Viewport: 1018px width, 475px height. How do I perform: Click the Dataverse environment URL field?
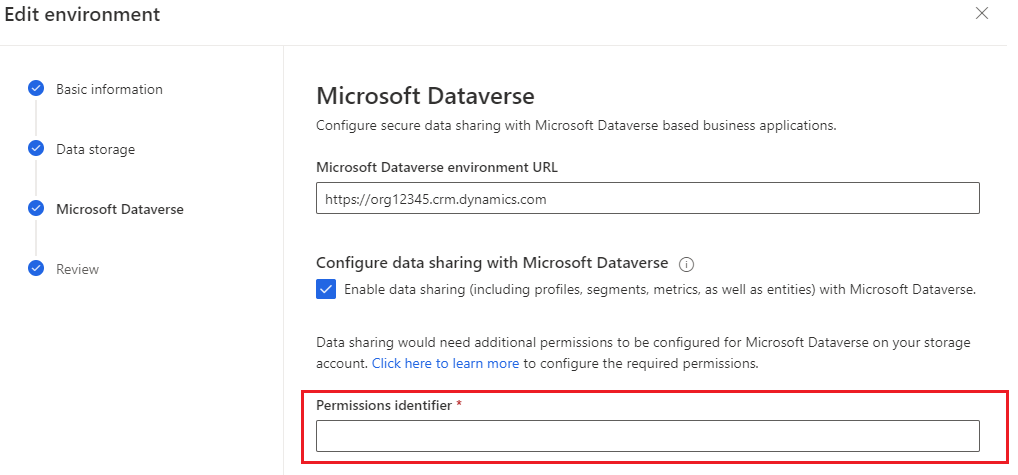[x=647, y=199]
